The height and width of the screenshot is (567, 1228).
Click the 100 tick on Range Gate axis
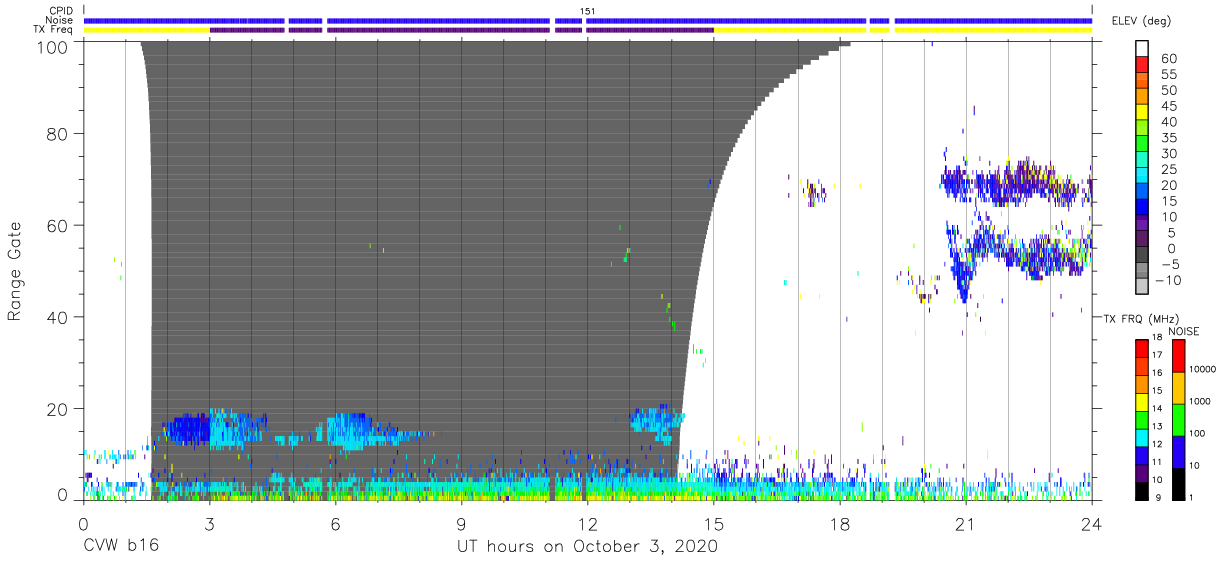(53, 46)
